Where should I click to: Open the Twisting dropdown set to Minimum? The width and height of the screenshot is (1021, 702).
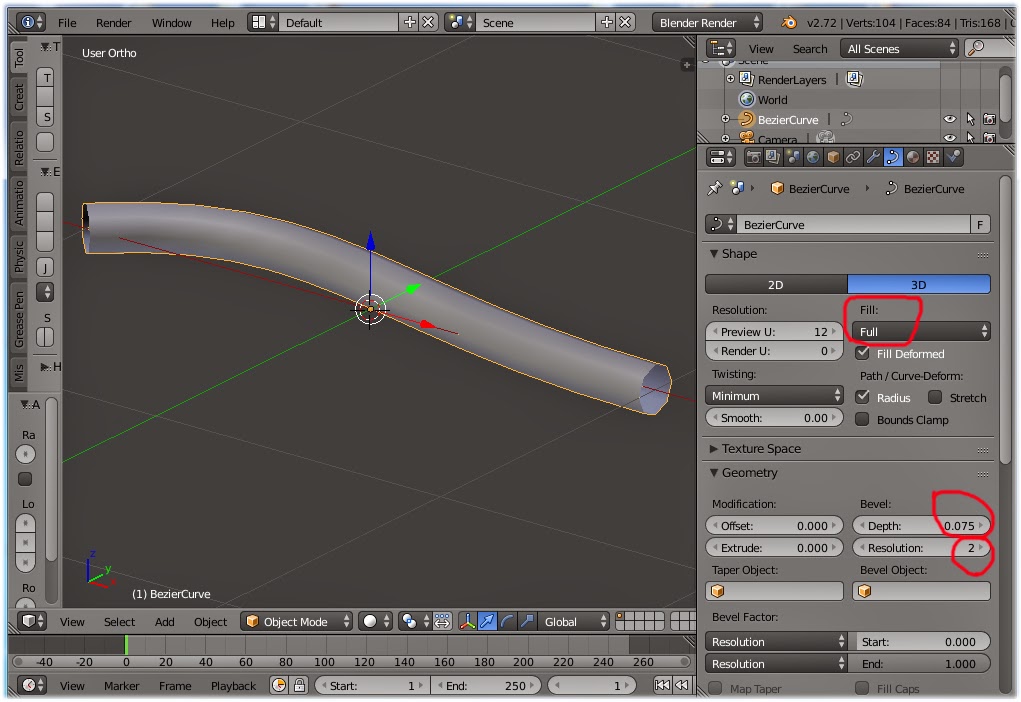pyautogui.click(x=773, y=395)
